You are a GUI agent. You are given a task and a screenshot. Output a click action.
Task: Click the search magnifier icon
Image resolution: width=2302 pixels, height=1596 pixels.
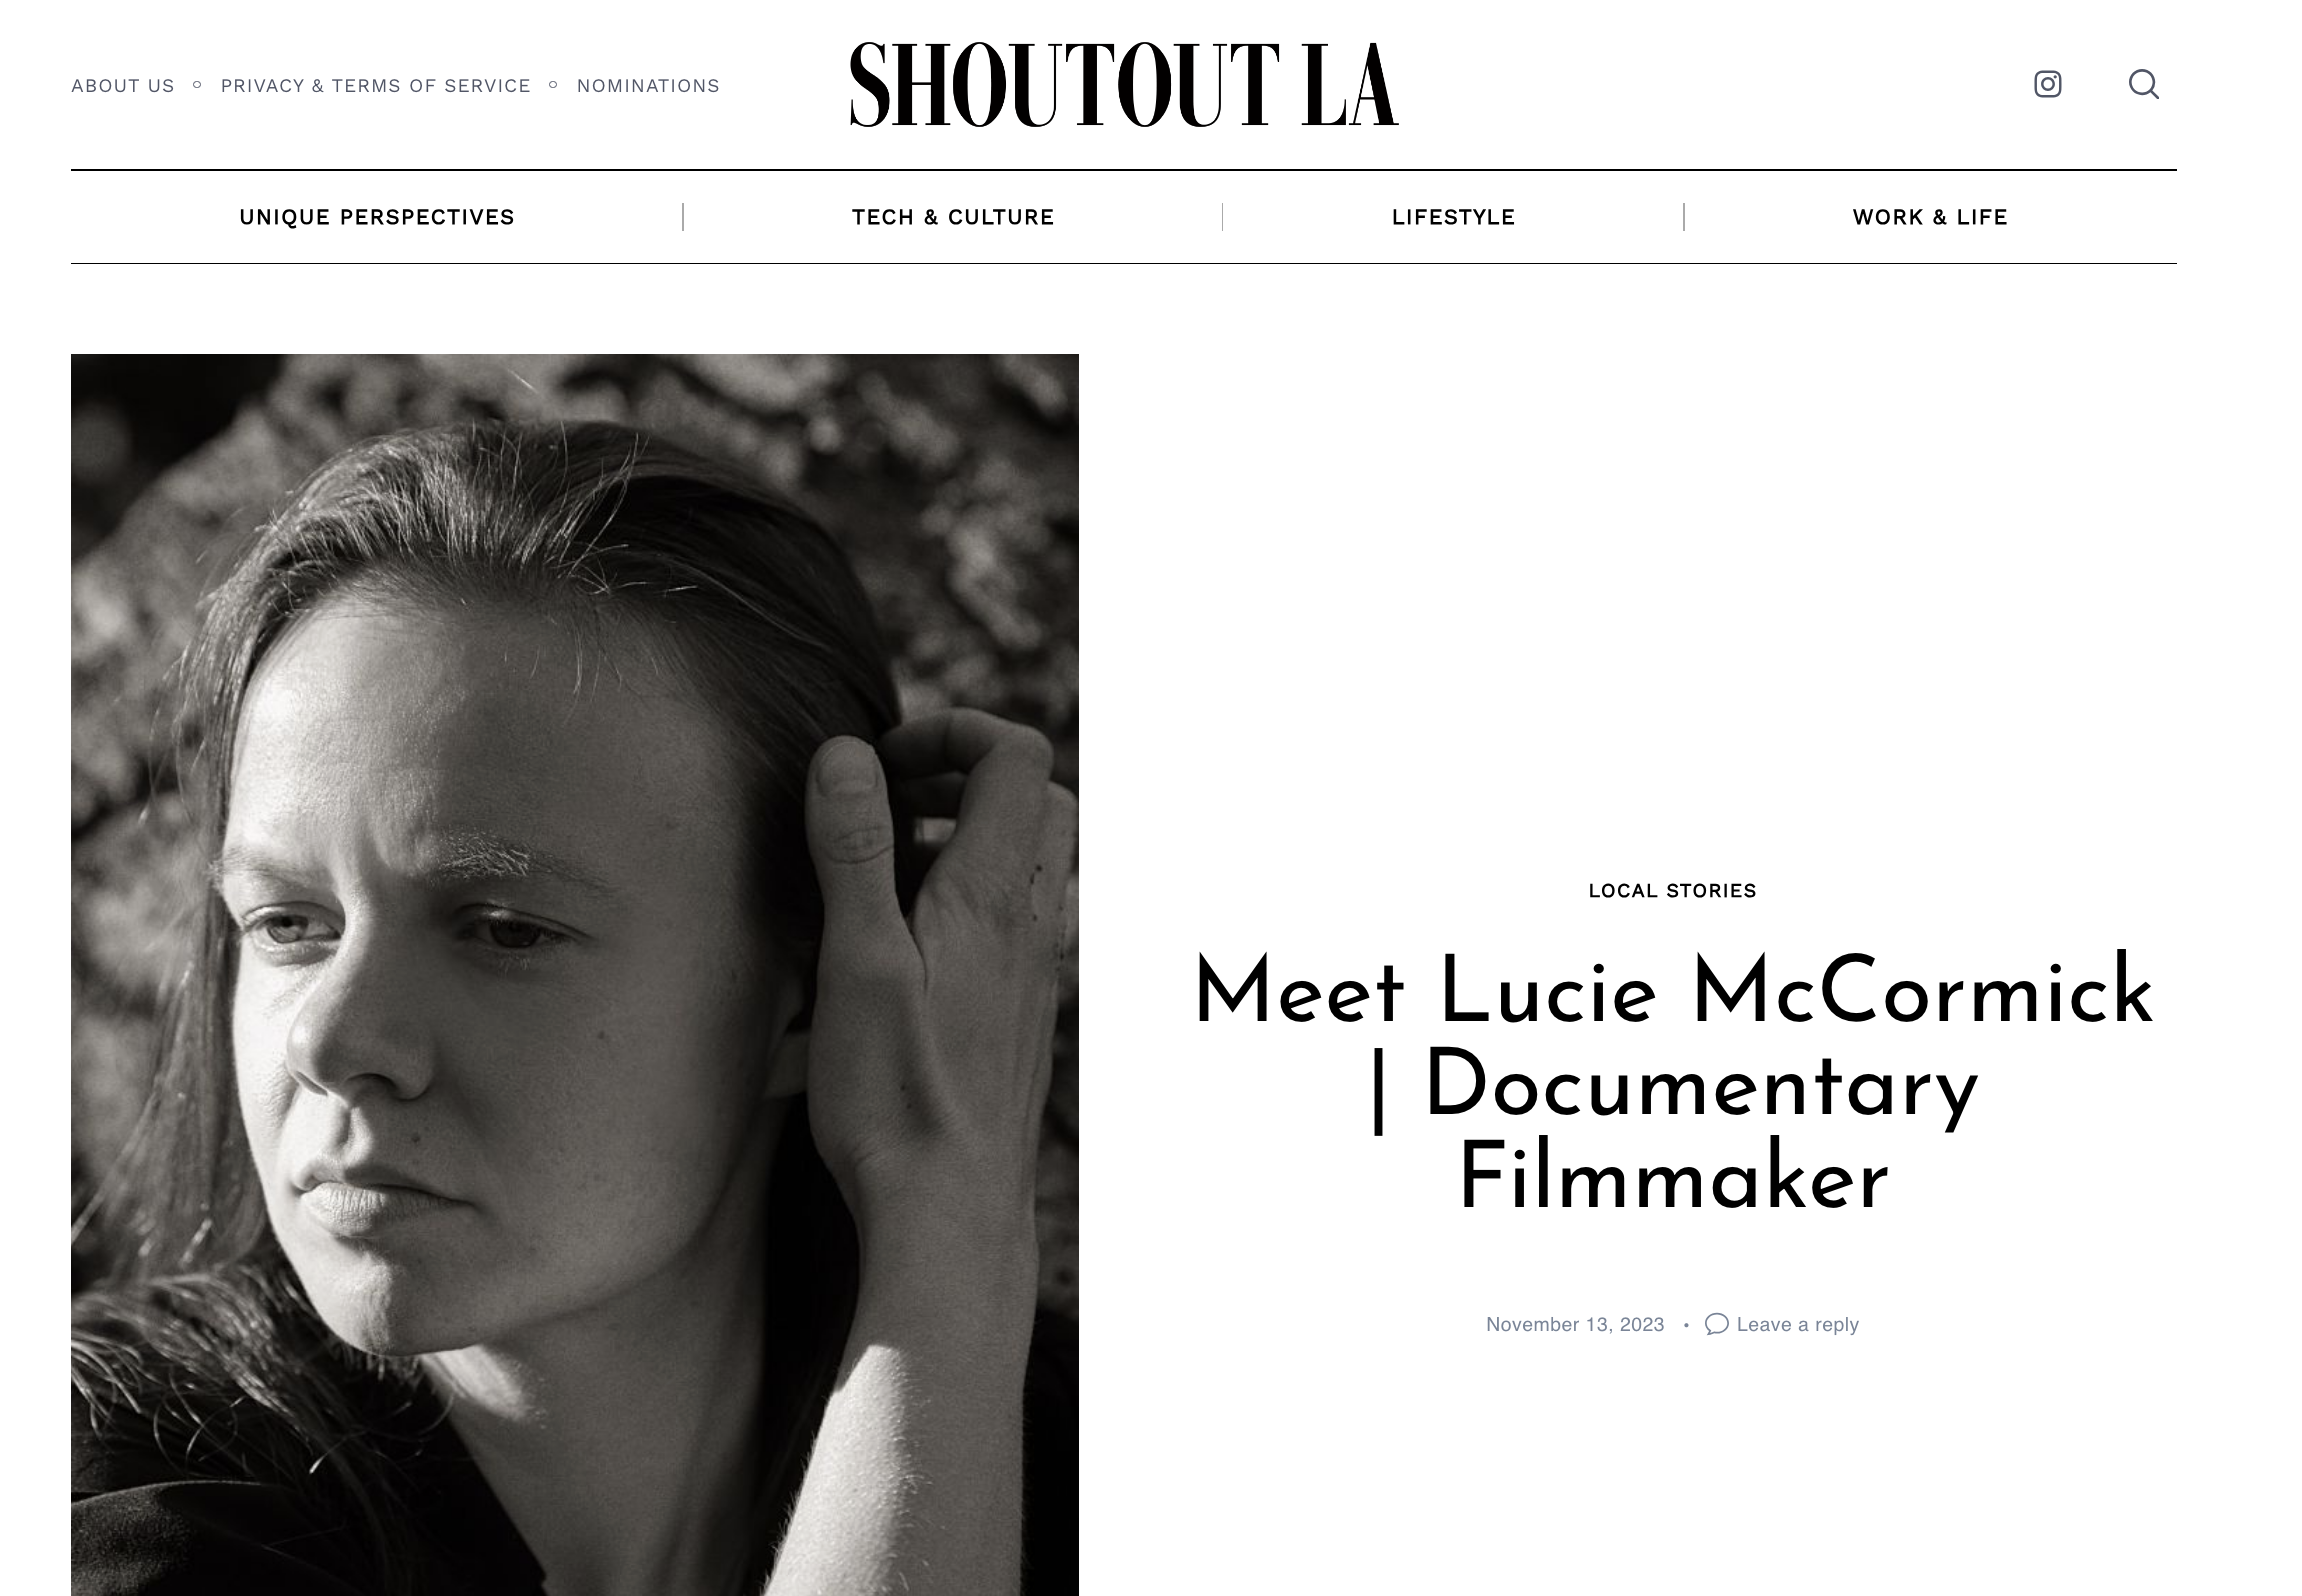point(2143,84)
